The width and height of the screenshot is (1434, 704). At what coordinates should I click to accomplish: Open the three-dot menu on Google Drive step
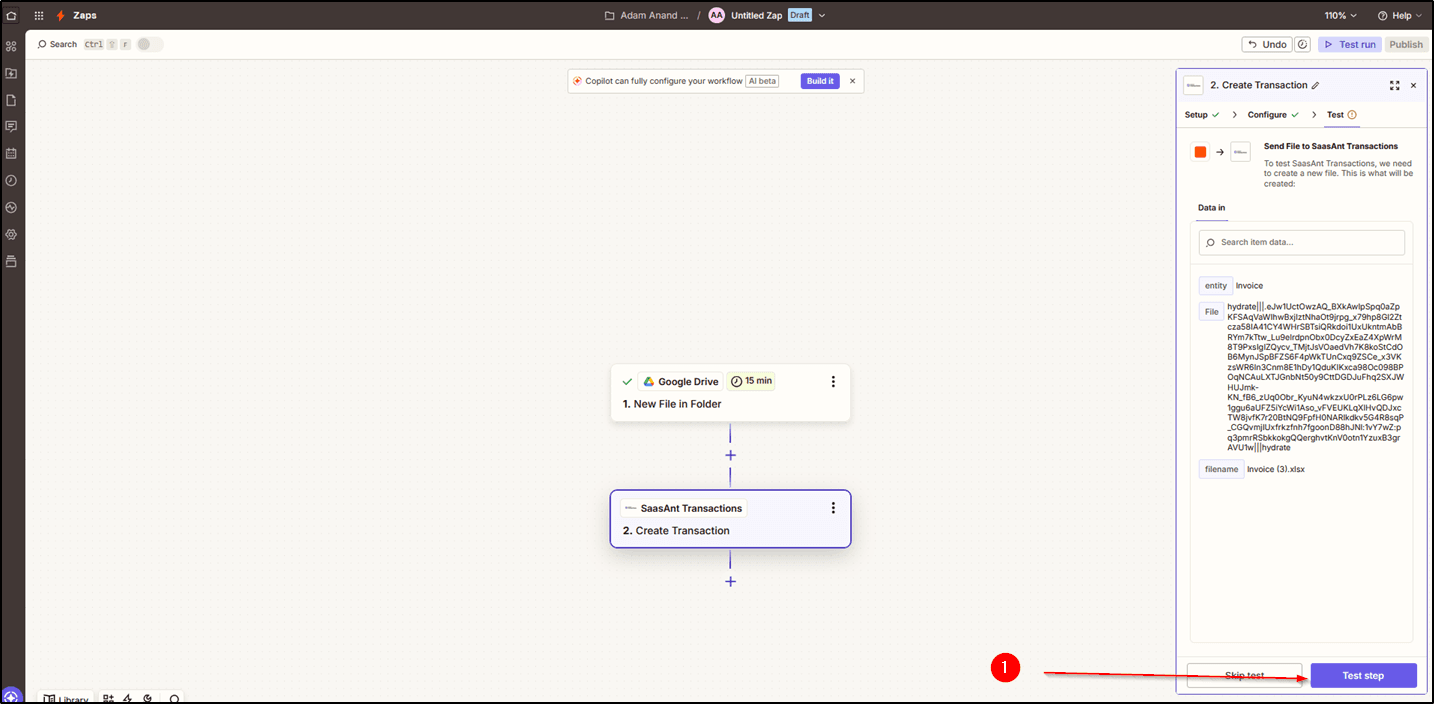[833, 382]
